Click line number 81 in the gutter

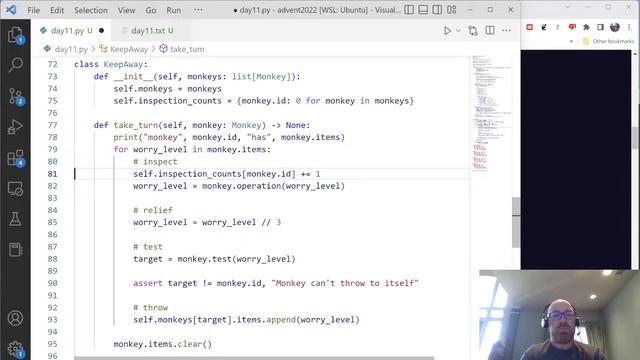tap(52, 174)
